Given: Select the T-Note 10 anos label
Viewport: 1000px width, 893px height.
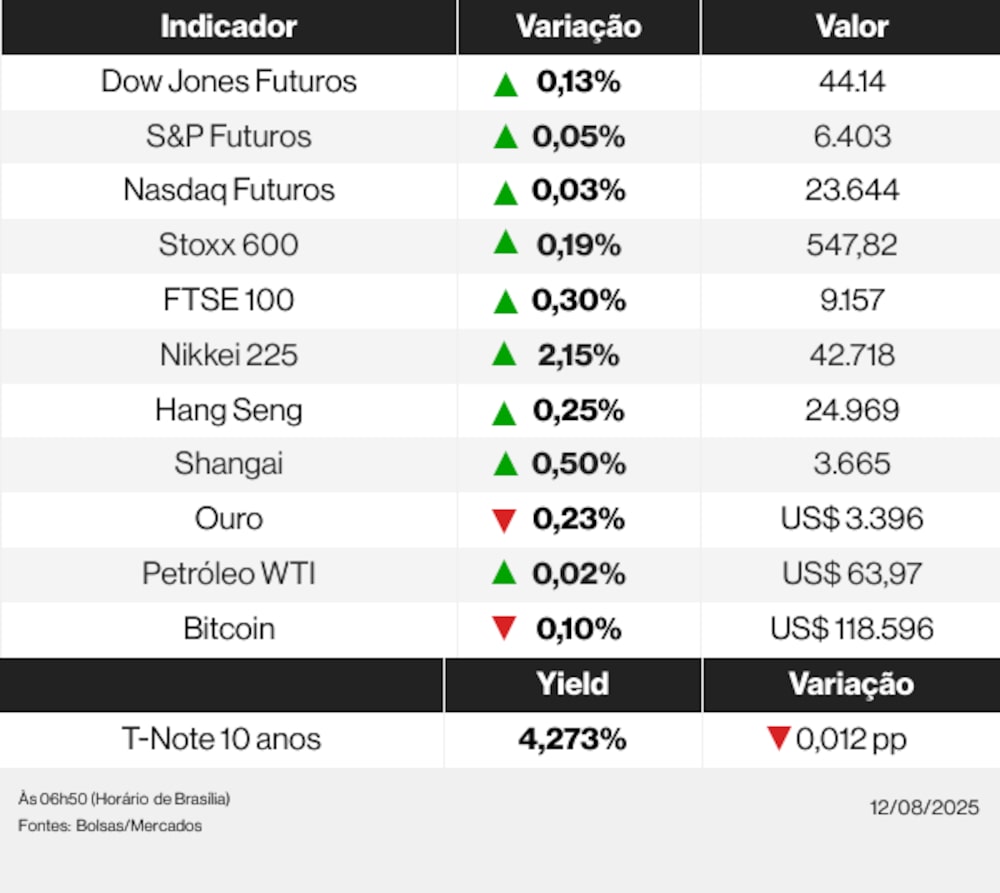Looking at the screenshot, I should point(221,739).
